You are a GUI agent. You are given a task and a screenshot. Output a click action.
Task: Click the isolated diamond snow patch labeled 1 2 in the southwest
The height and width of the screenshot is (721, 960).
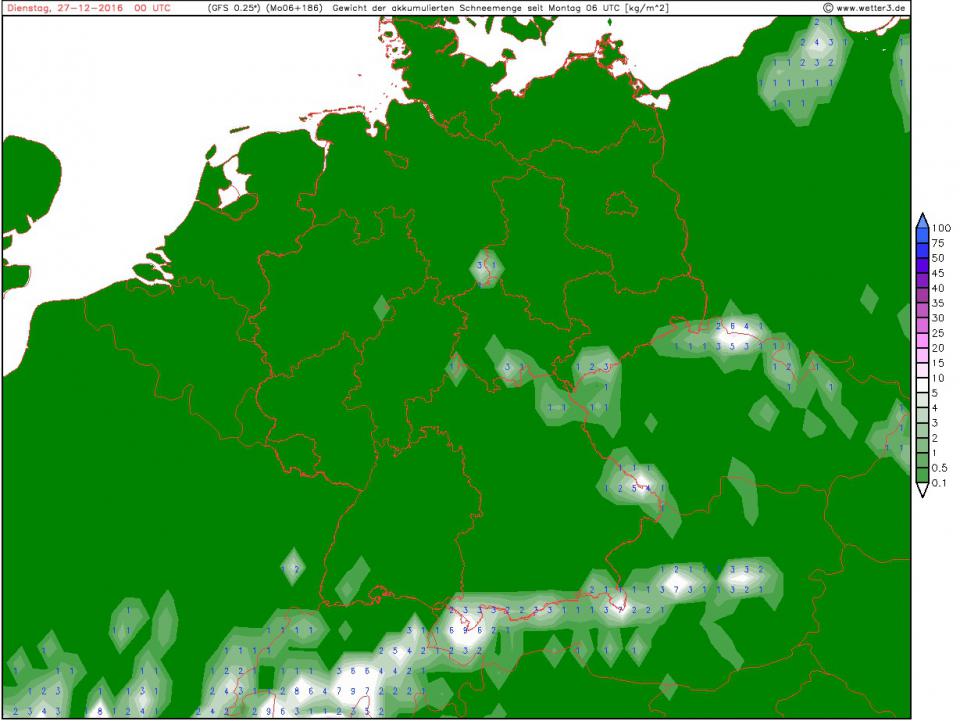click(292, 567)
